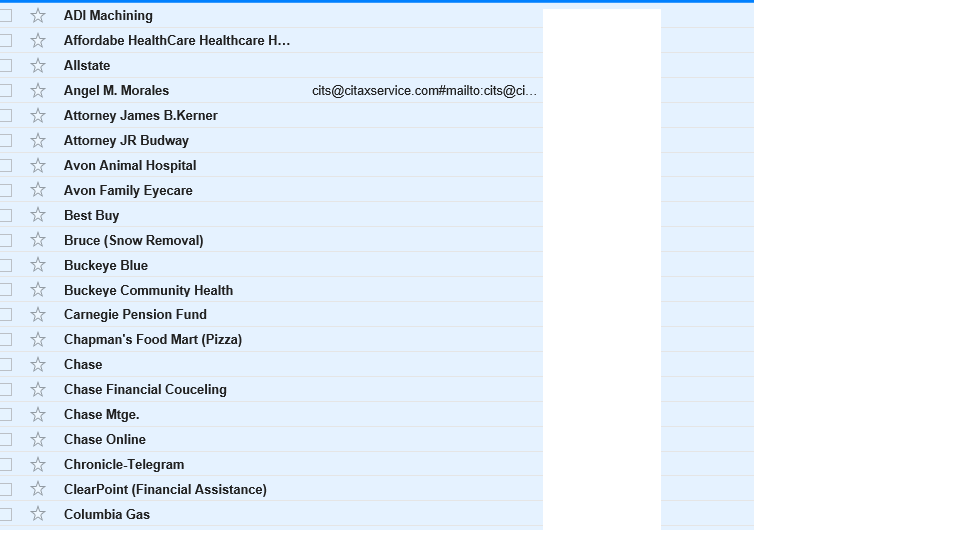The height and width of the screenshot is (540, 960).
Task: Open Chase Financial Couceling contact
Action: [145, 389]
